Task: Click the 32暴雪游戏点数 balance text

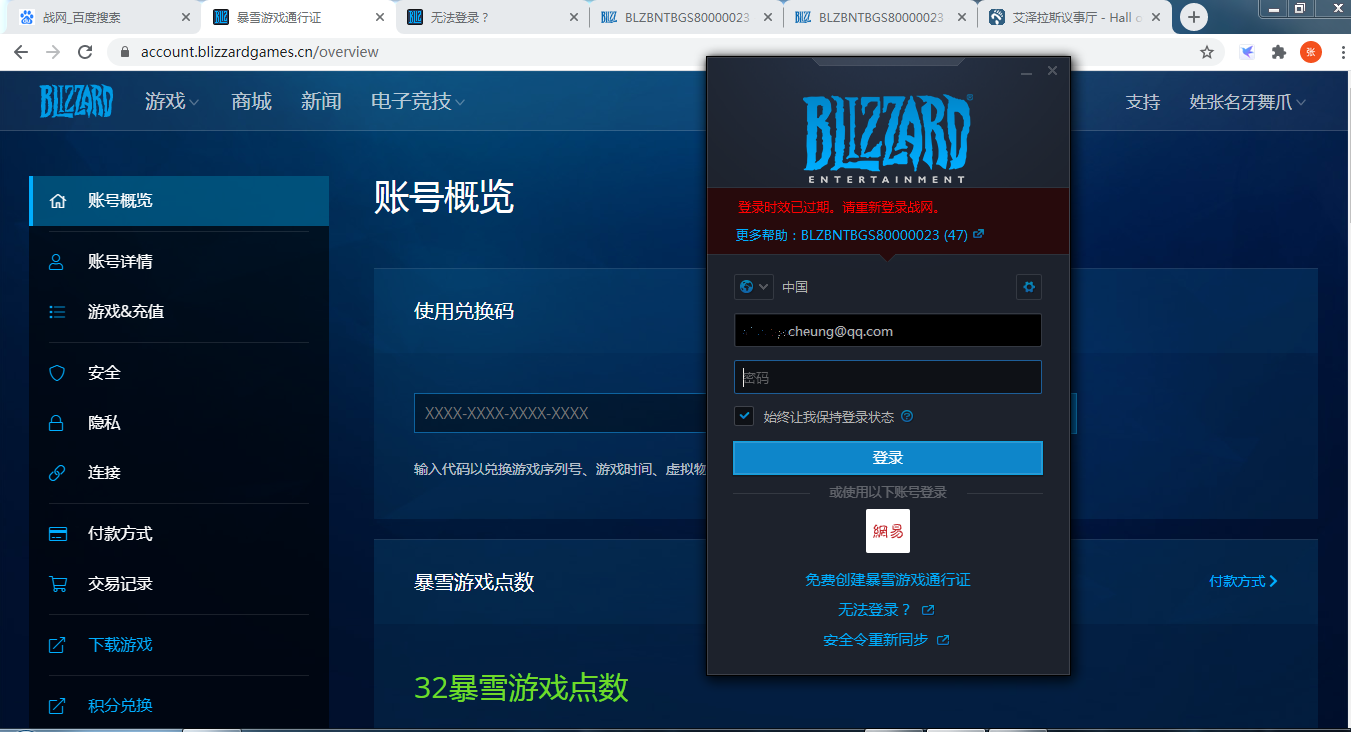Action: [521, 687]
